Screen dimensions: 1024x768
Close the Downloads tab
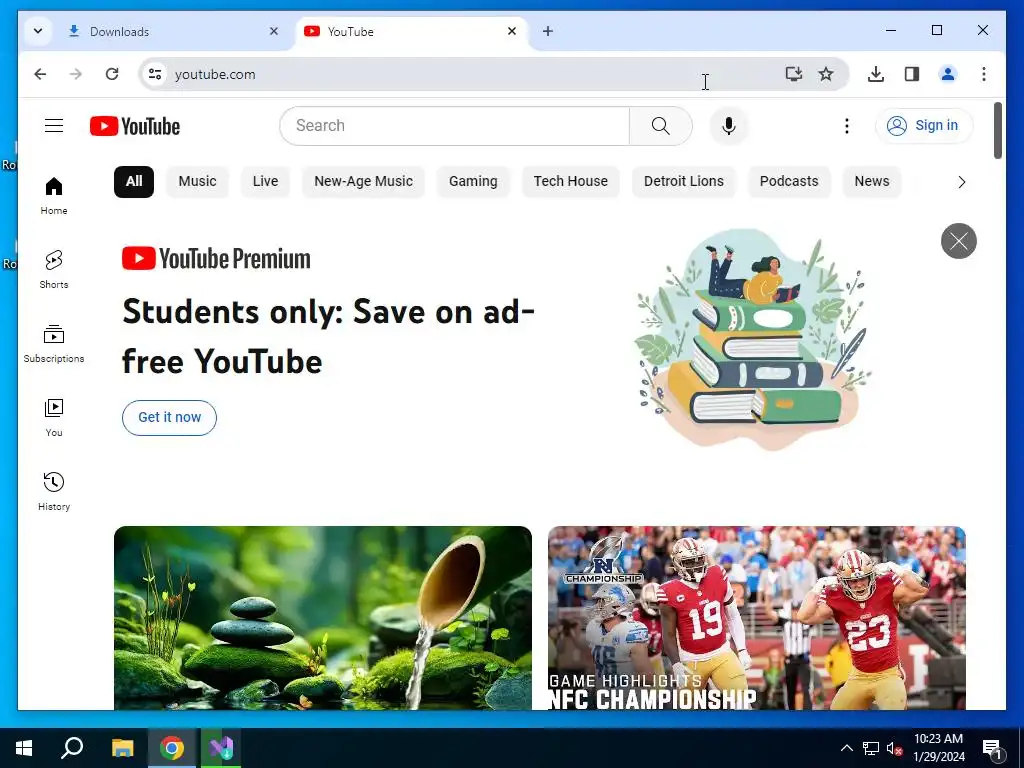tap(274, 31)
